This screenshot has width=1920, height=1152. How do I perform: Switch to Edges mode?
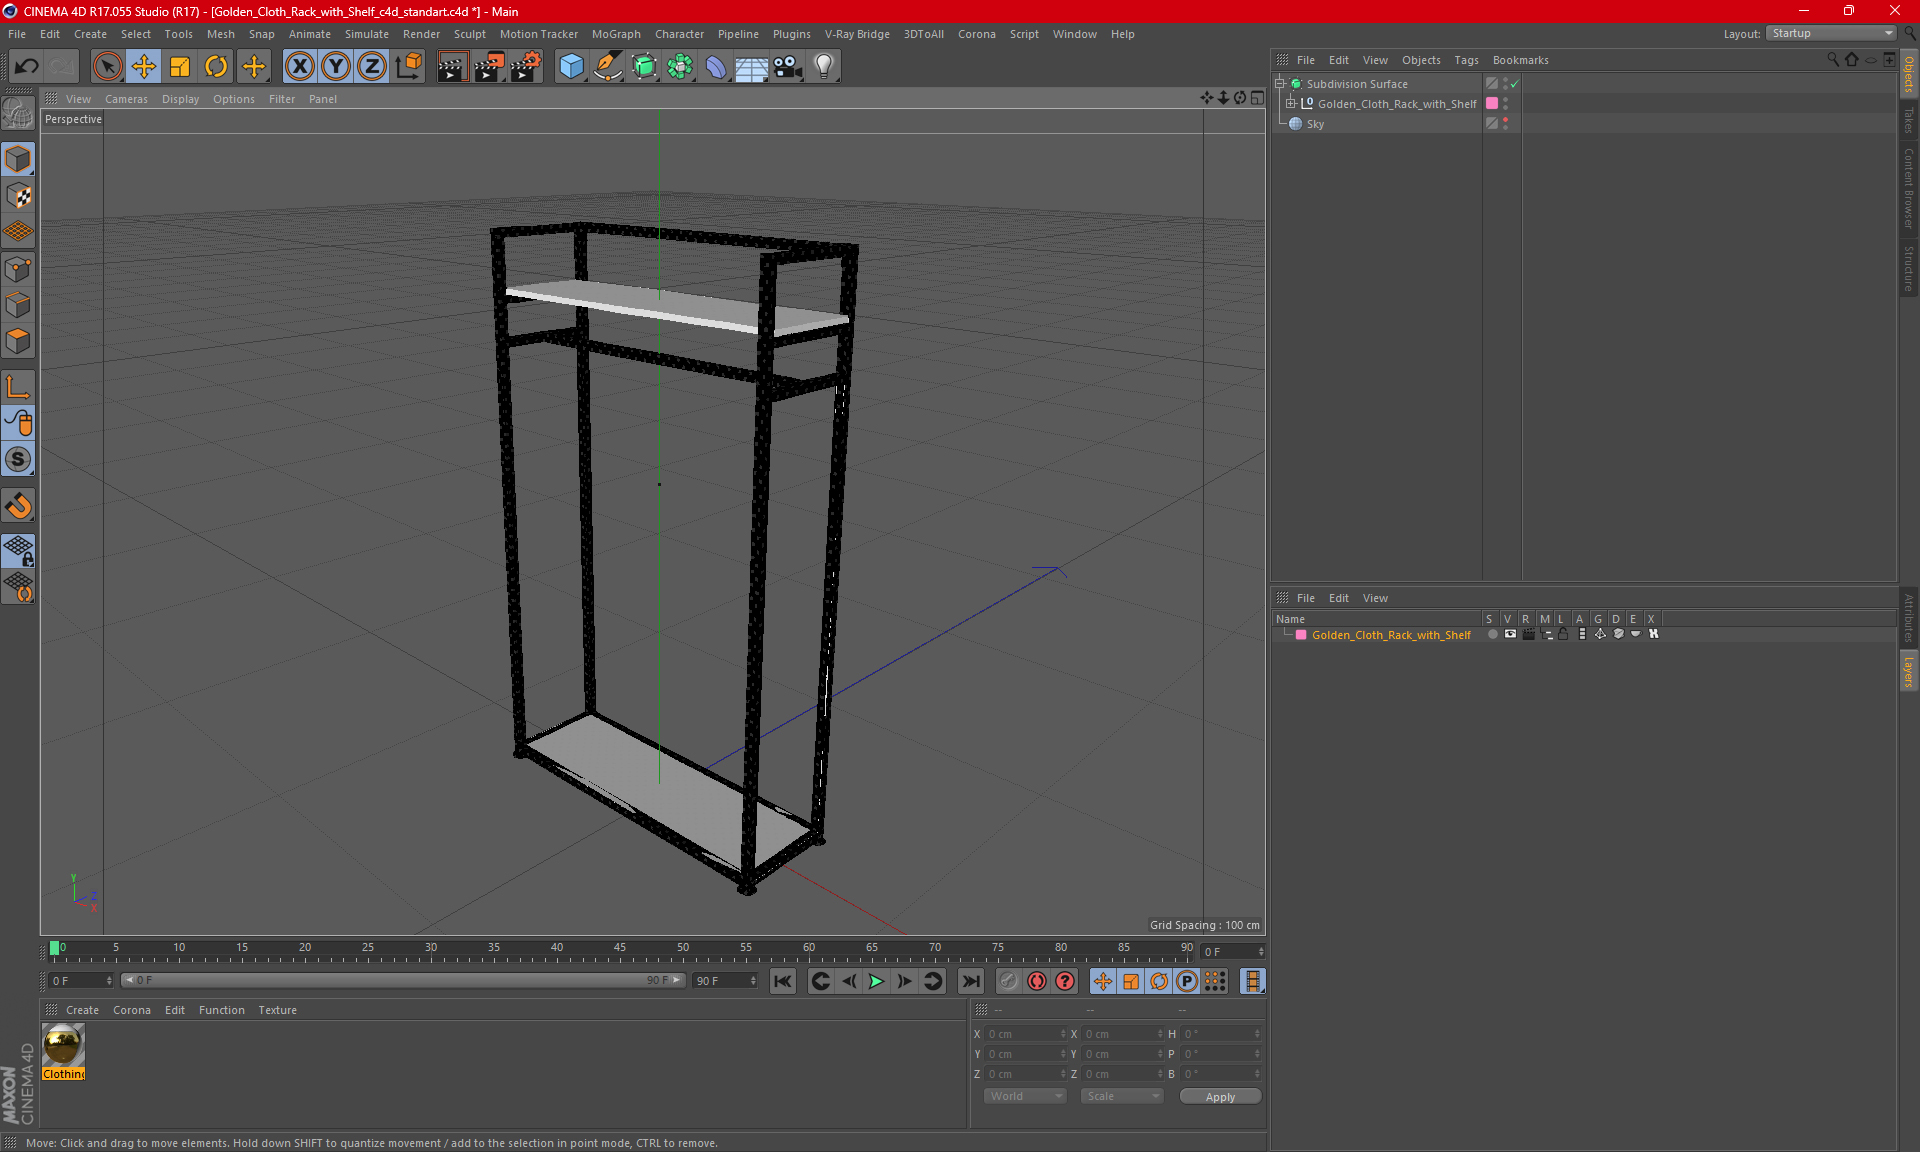[18, 305]
